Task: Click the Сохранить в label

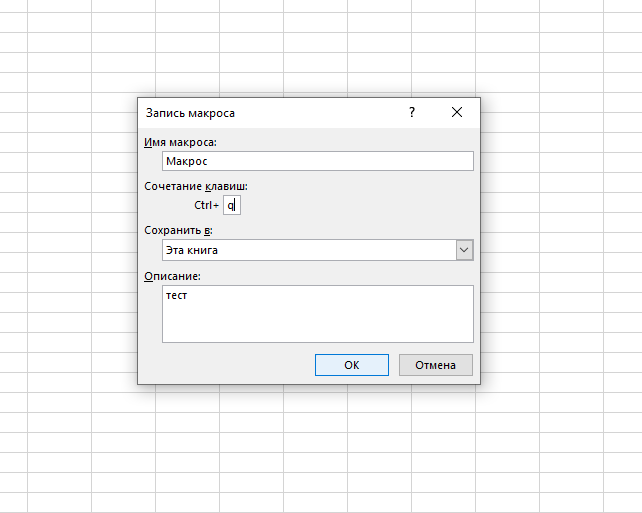Action: point(178,231)
